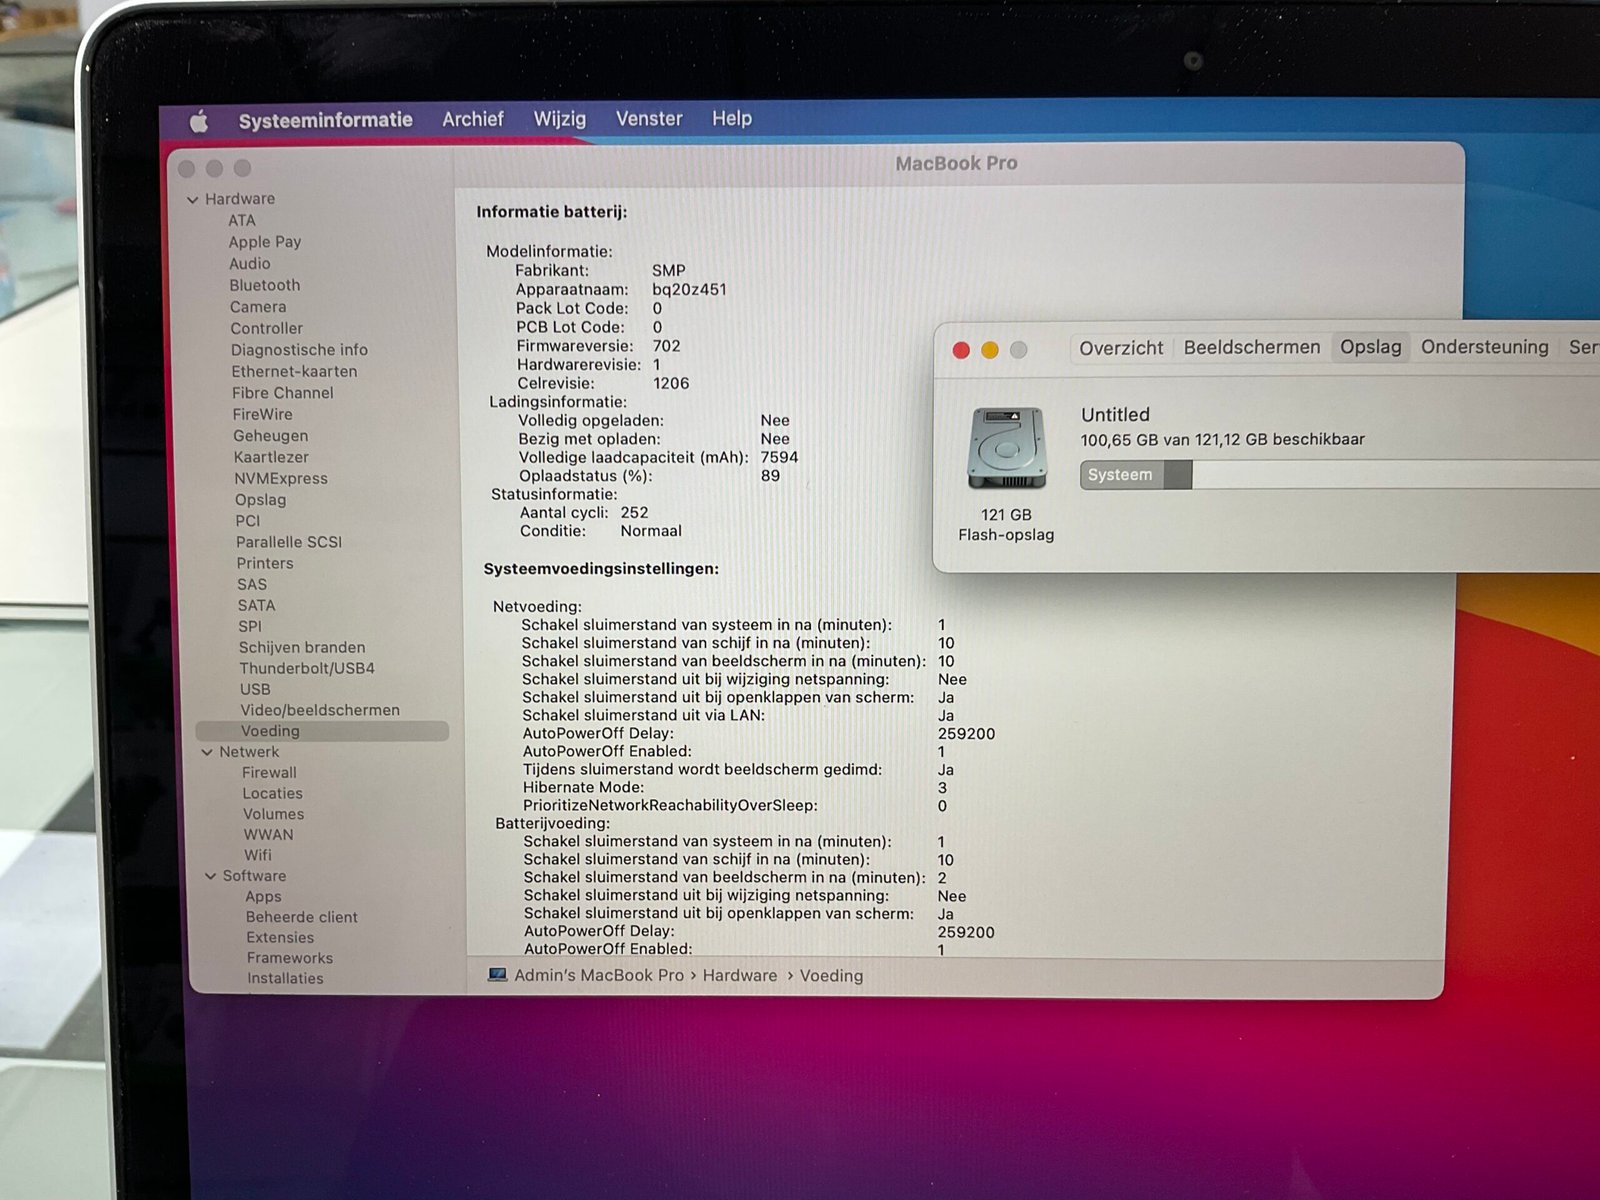Viewport: 1600px width, 1200px height.
Task: Click Voeding in the path bar
Action: 831,975
